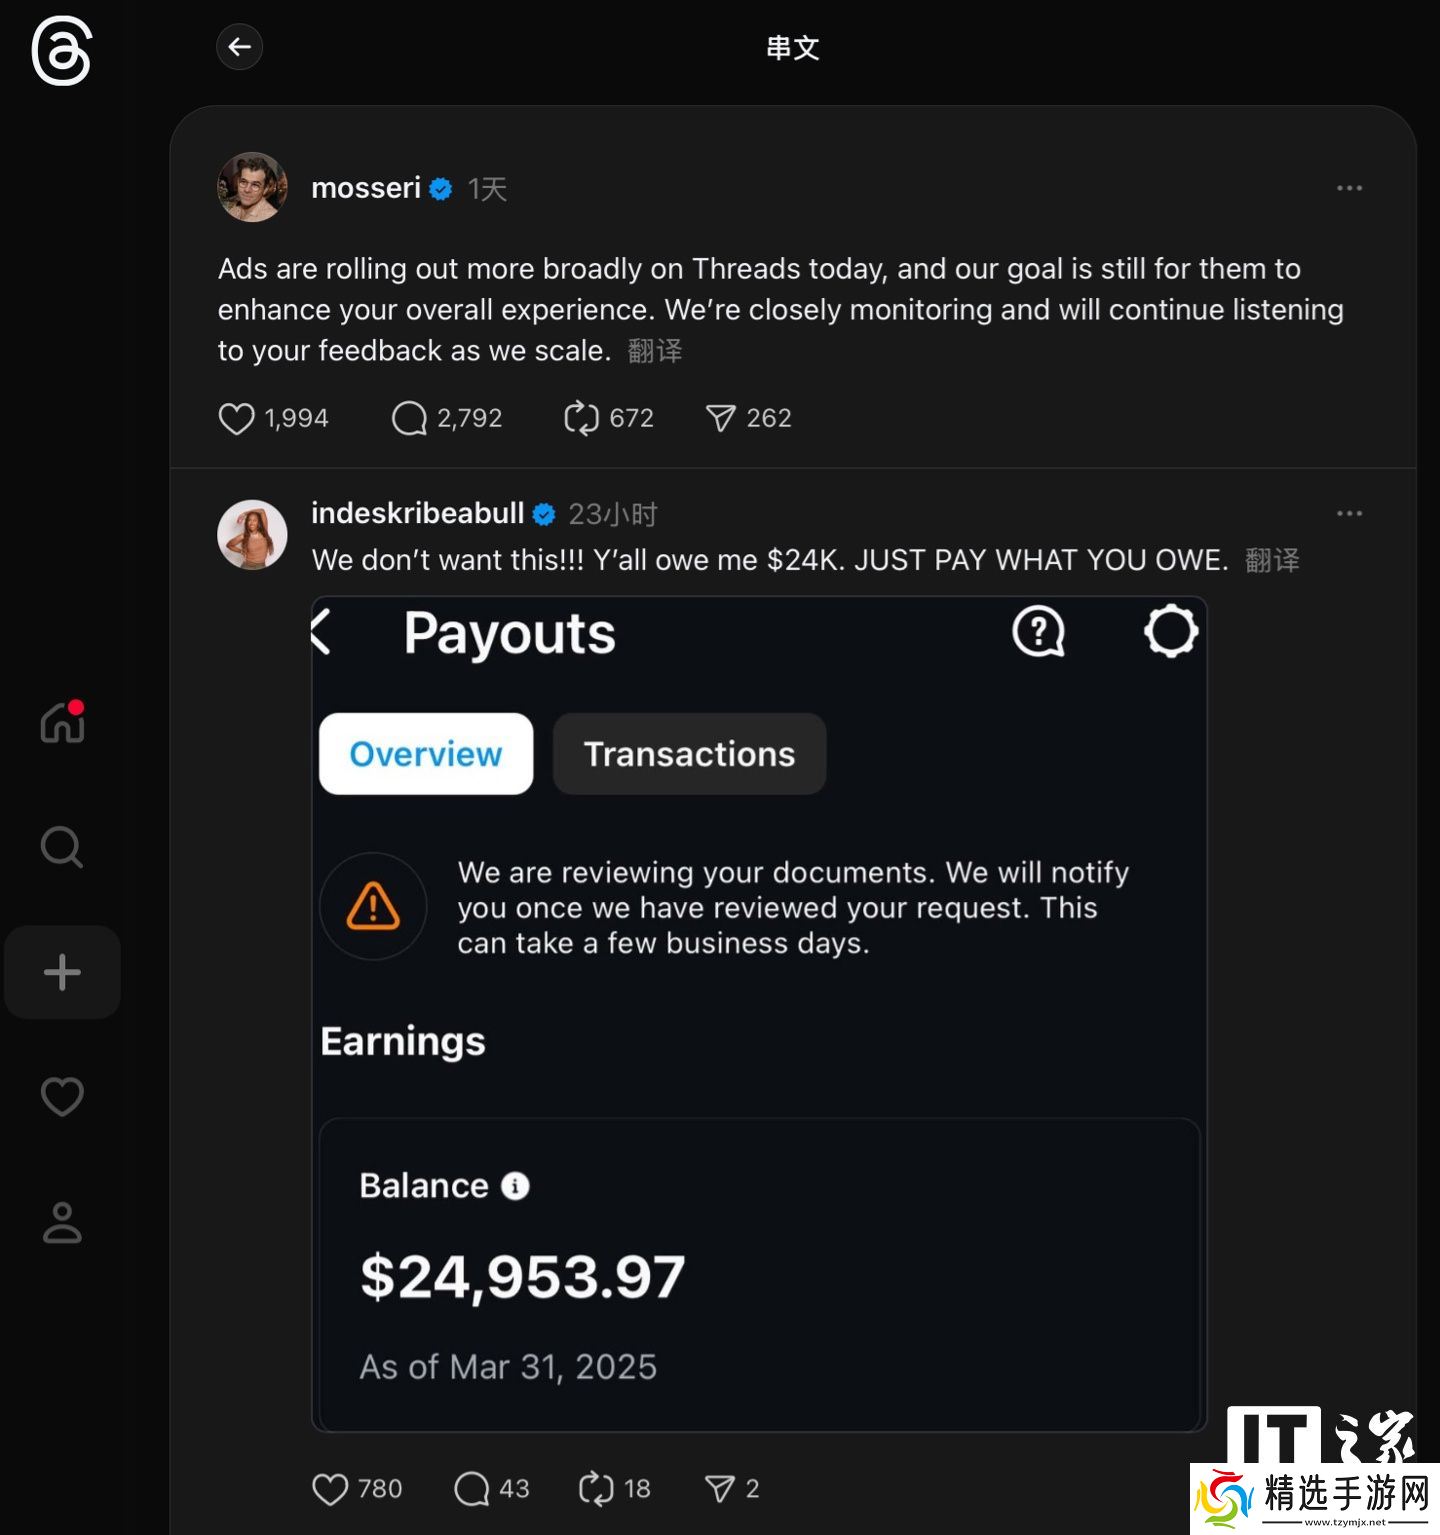Screen dimensions: 1440x1535
Task: Go back using the arrow button
Action: pyautogui.click(x=239, y=47)
